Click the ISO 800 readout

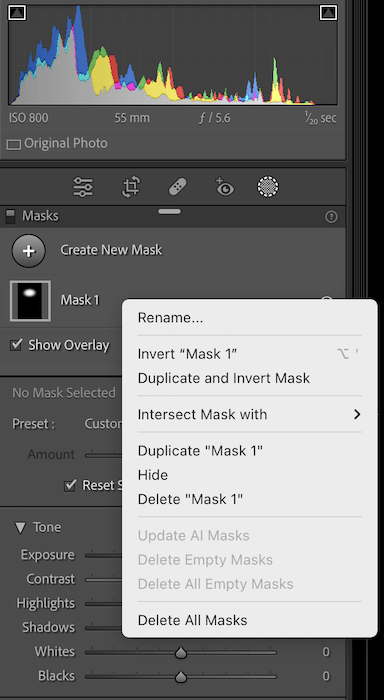coord(29,118)
